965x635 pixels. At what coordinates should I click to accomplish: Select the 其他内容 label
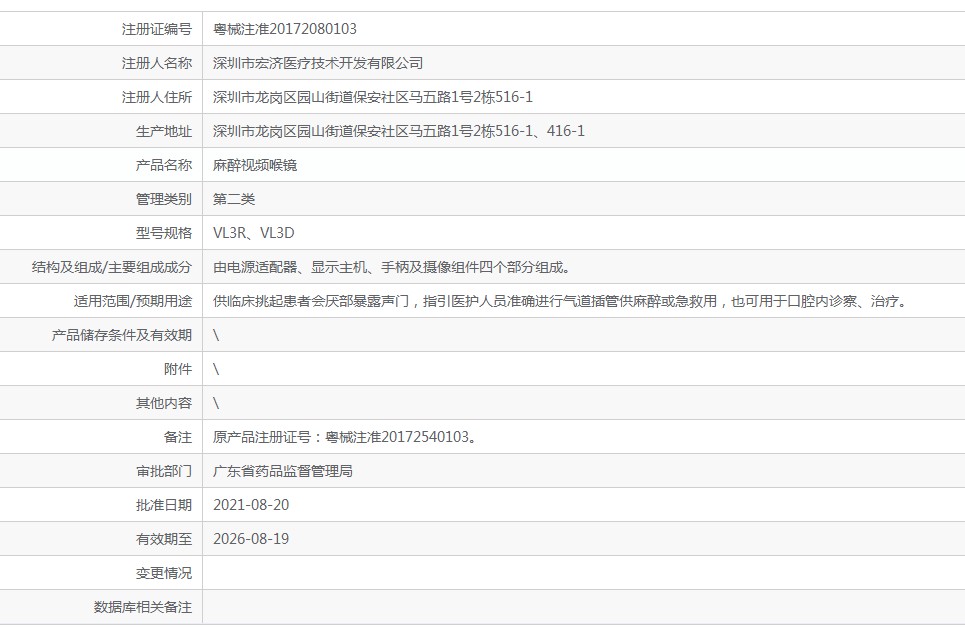[164, 404]
